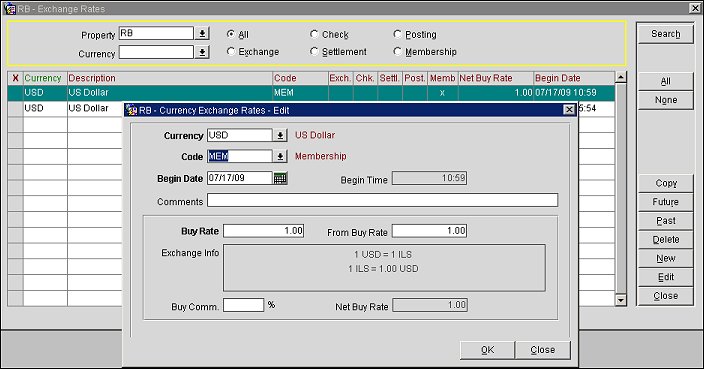The image size is (704, 369).
Task: Click the x mark in the Memb column
Action: pyautogui.click(x=442, y=93)
